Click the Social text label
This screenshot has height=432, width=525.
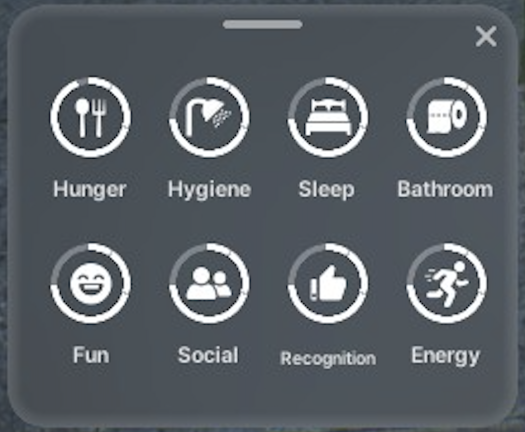(x=208, y=355)
